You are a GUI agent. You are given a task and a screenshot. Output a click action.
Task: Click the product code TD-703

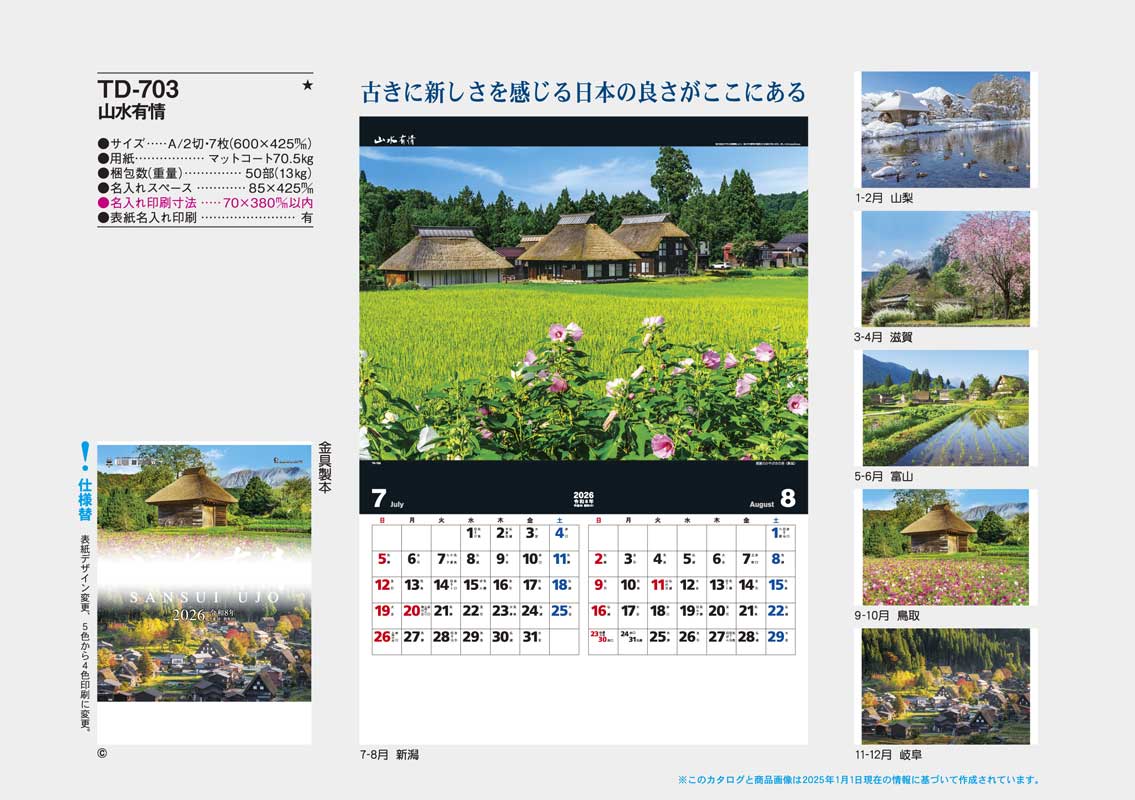point(138,89)
